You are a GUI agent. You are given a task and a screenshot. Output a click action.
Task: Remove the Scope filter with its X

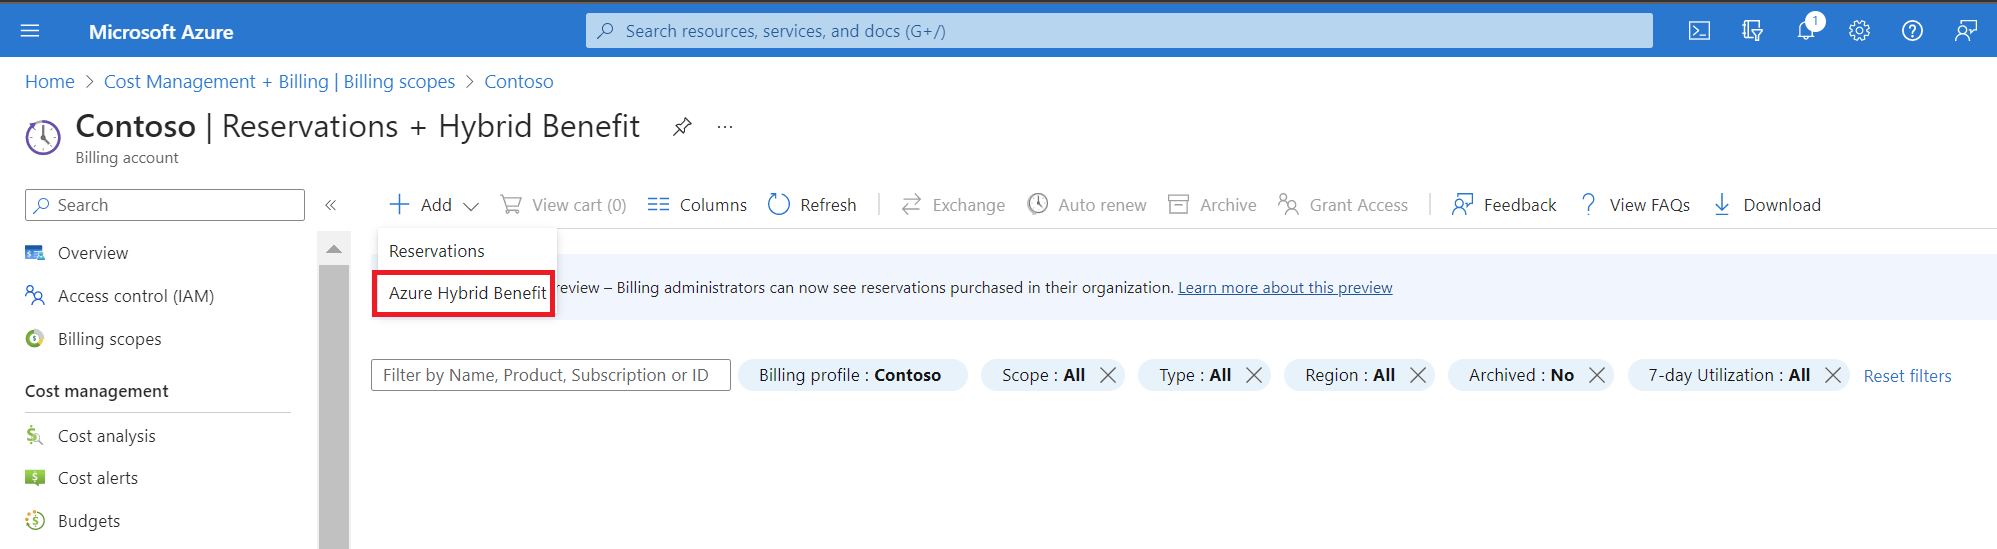pos(1108,375)
